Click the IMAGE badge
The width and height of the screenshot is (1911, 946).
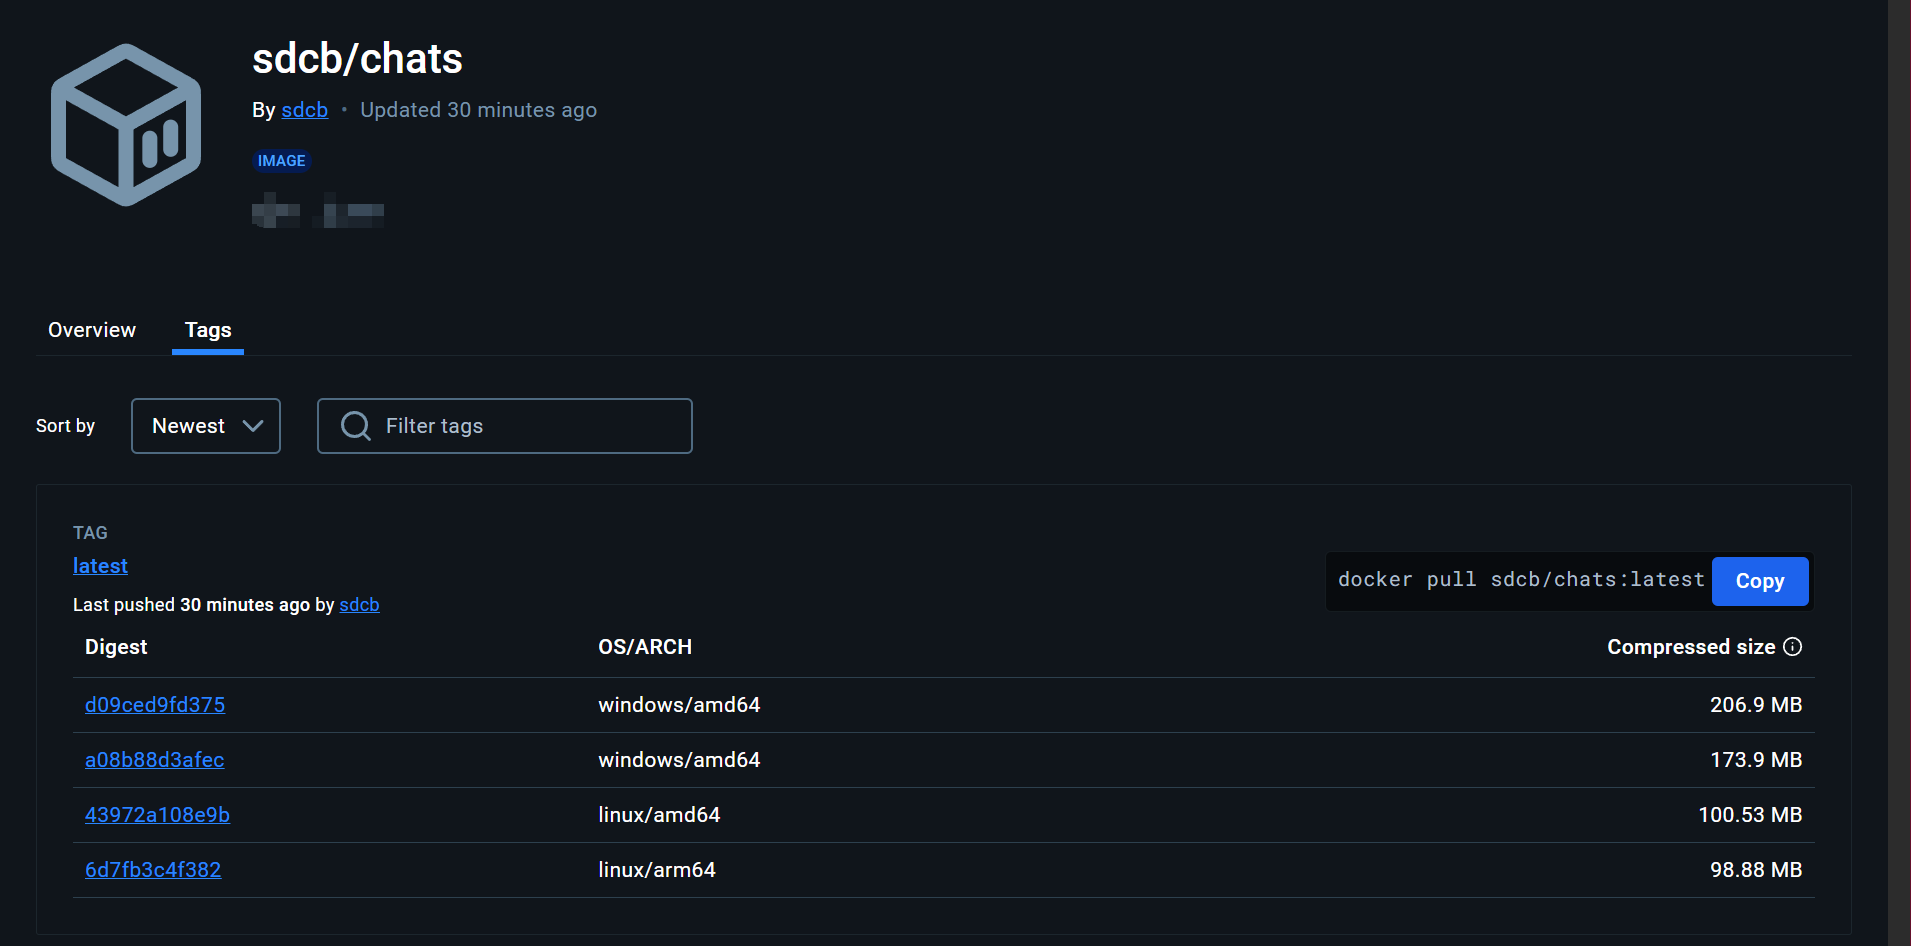282,161
